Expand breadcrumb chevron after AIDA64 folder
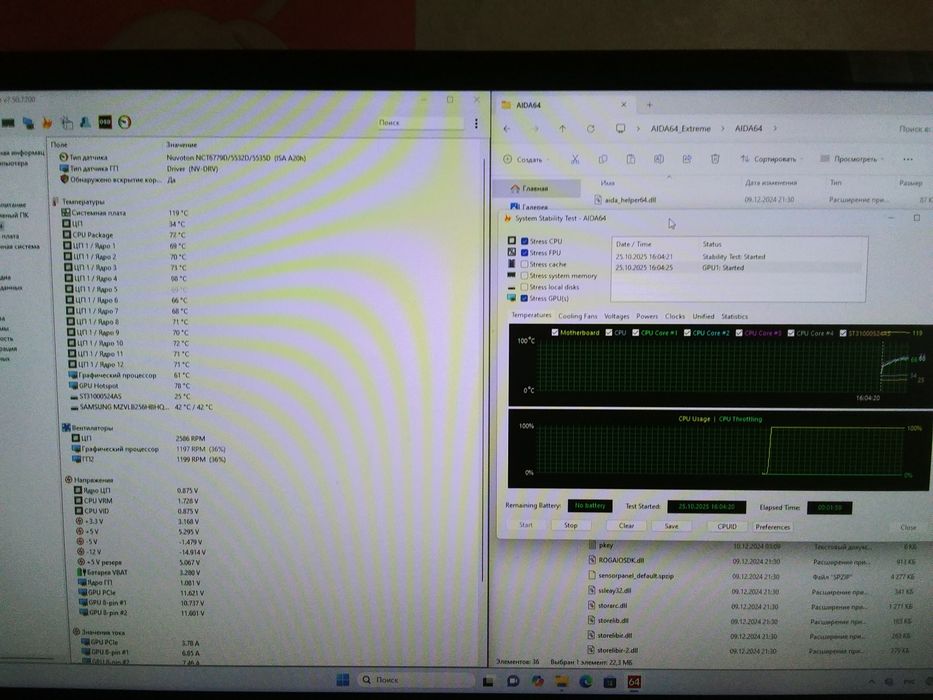 tap(775, 129)
